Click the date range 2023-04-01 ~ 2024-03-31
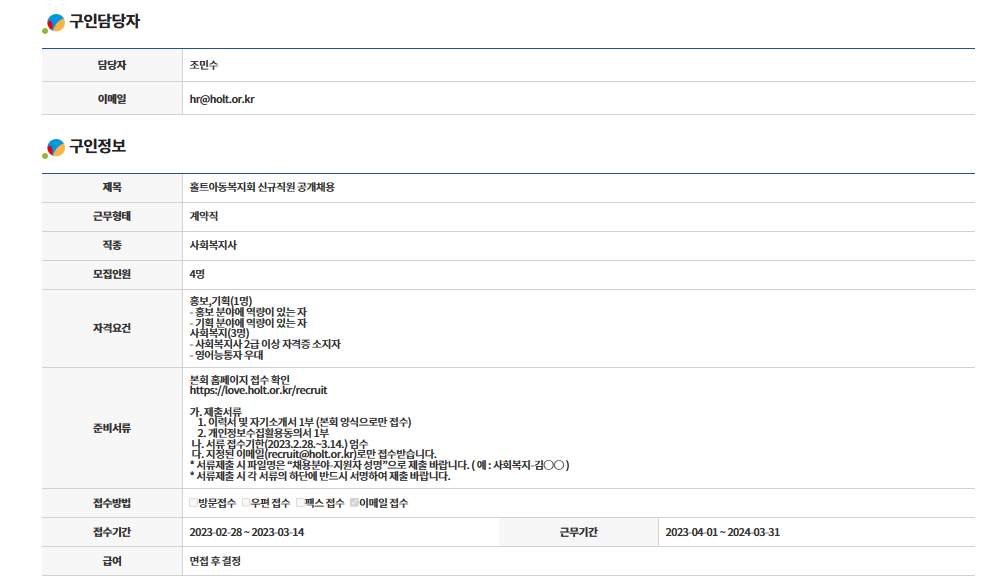1006x578 pixels. pos(722,532)
